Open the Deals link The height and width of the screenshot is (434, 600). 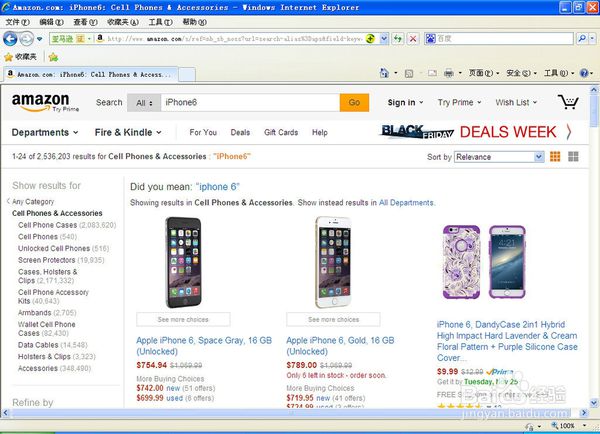click(x=240, y=132)
